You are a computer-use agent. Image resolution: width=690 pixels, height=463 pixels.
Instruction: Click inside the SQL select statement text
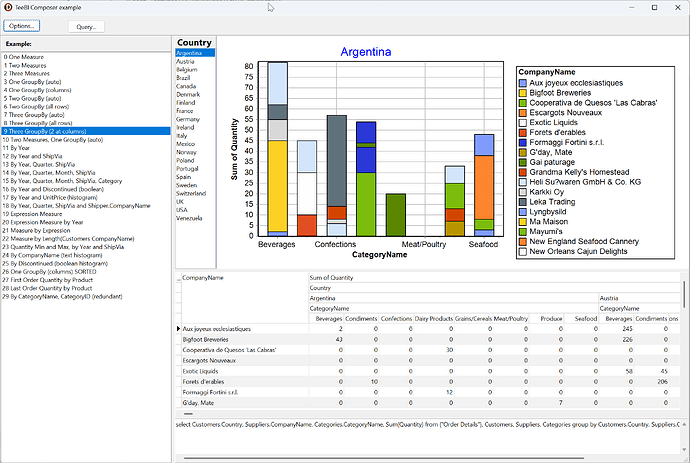pos(428,425)
